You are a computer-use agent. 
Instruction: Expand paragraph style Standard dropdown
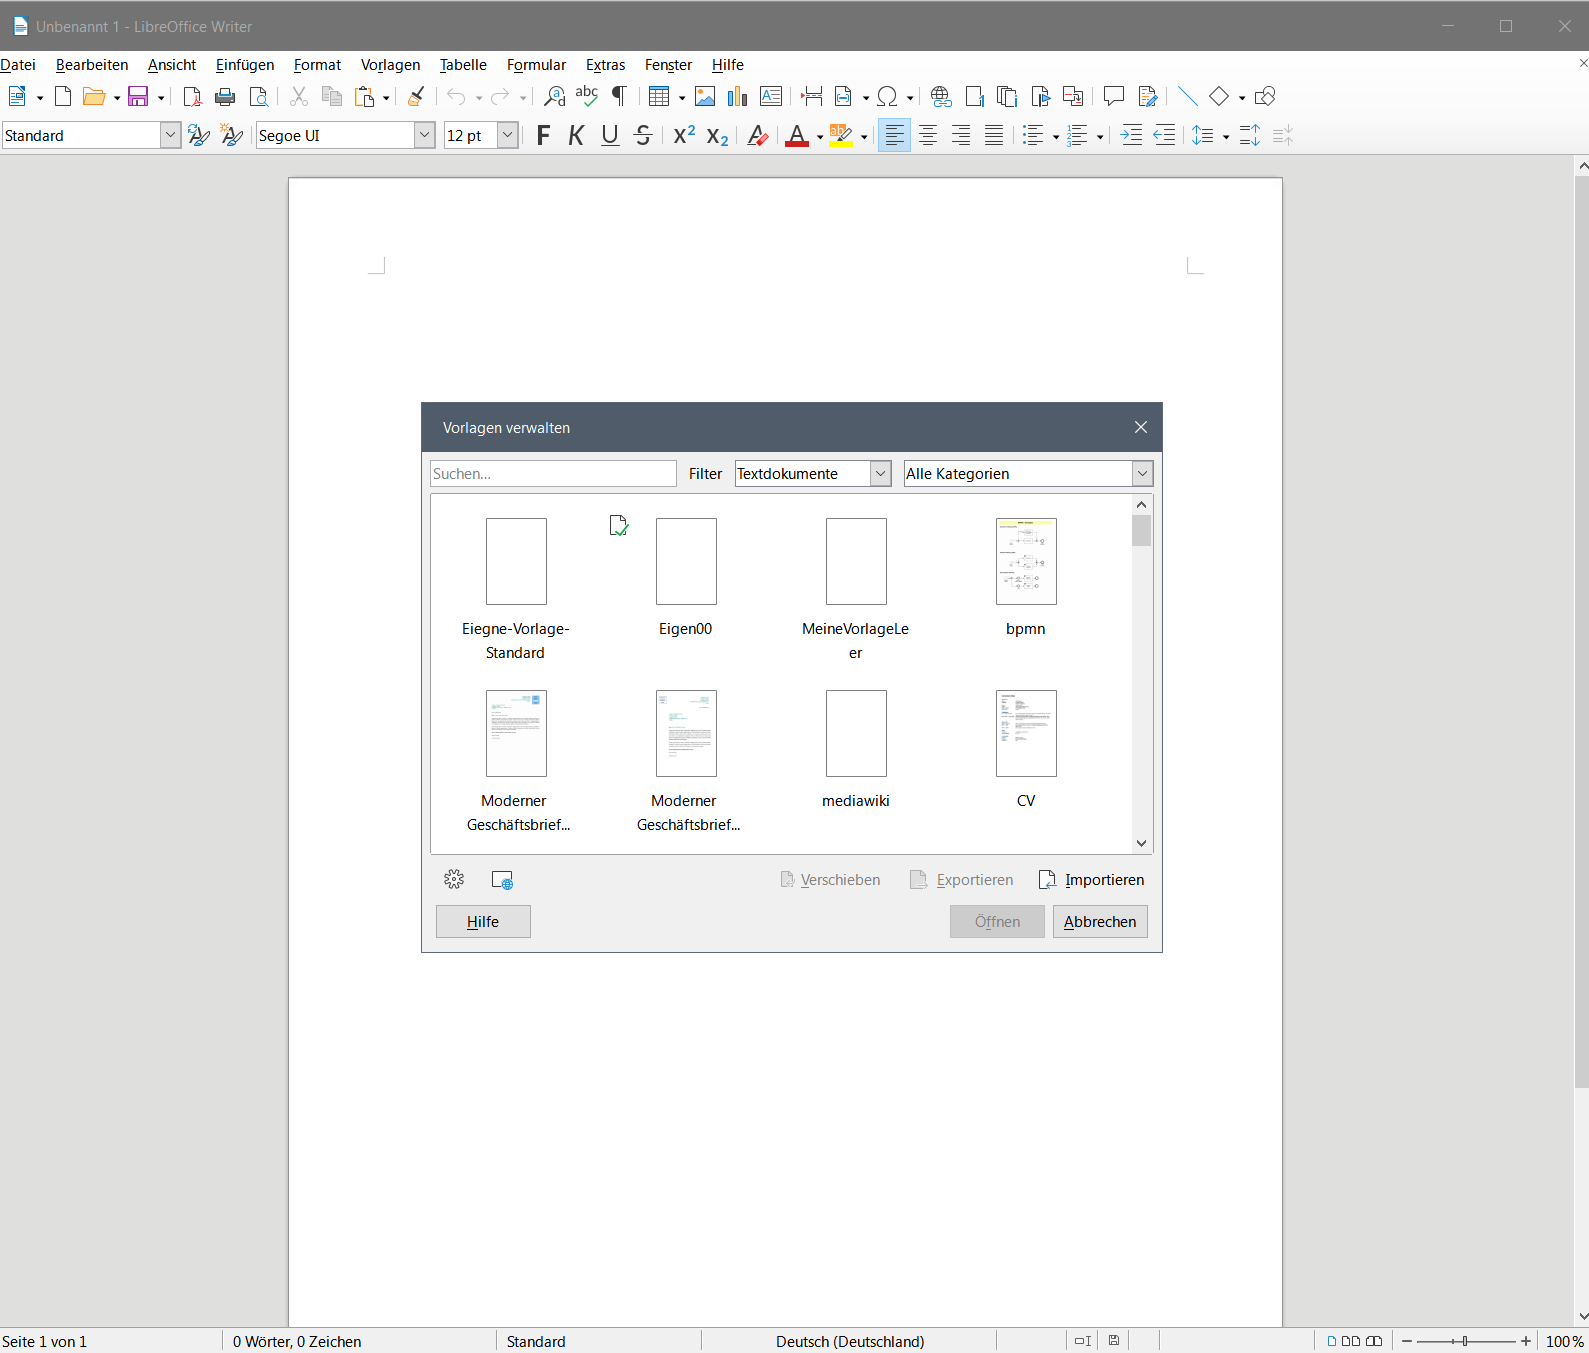170,135
